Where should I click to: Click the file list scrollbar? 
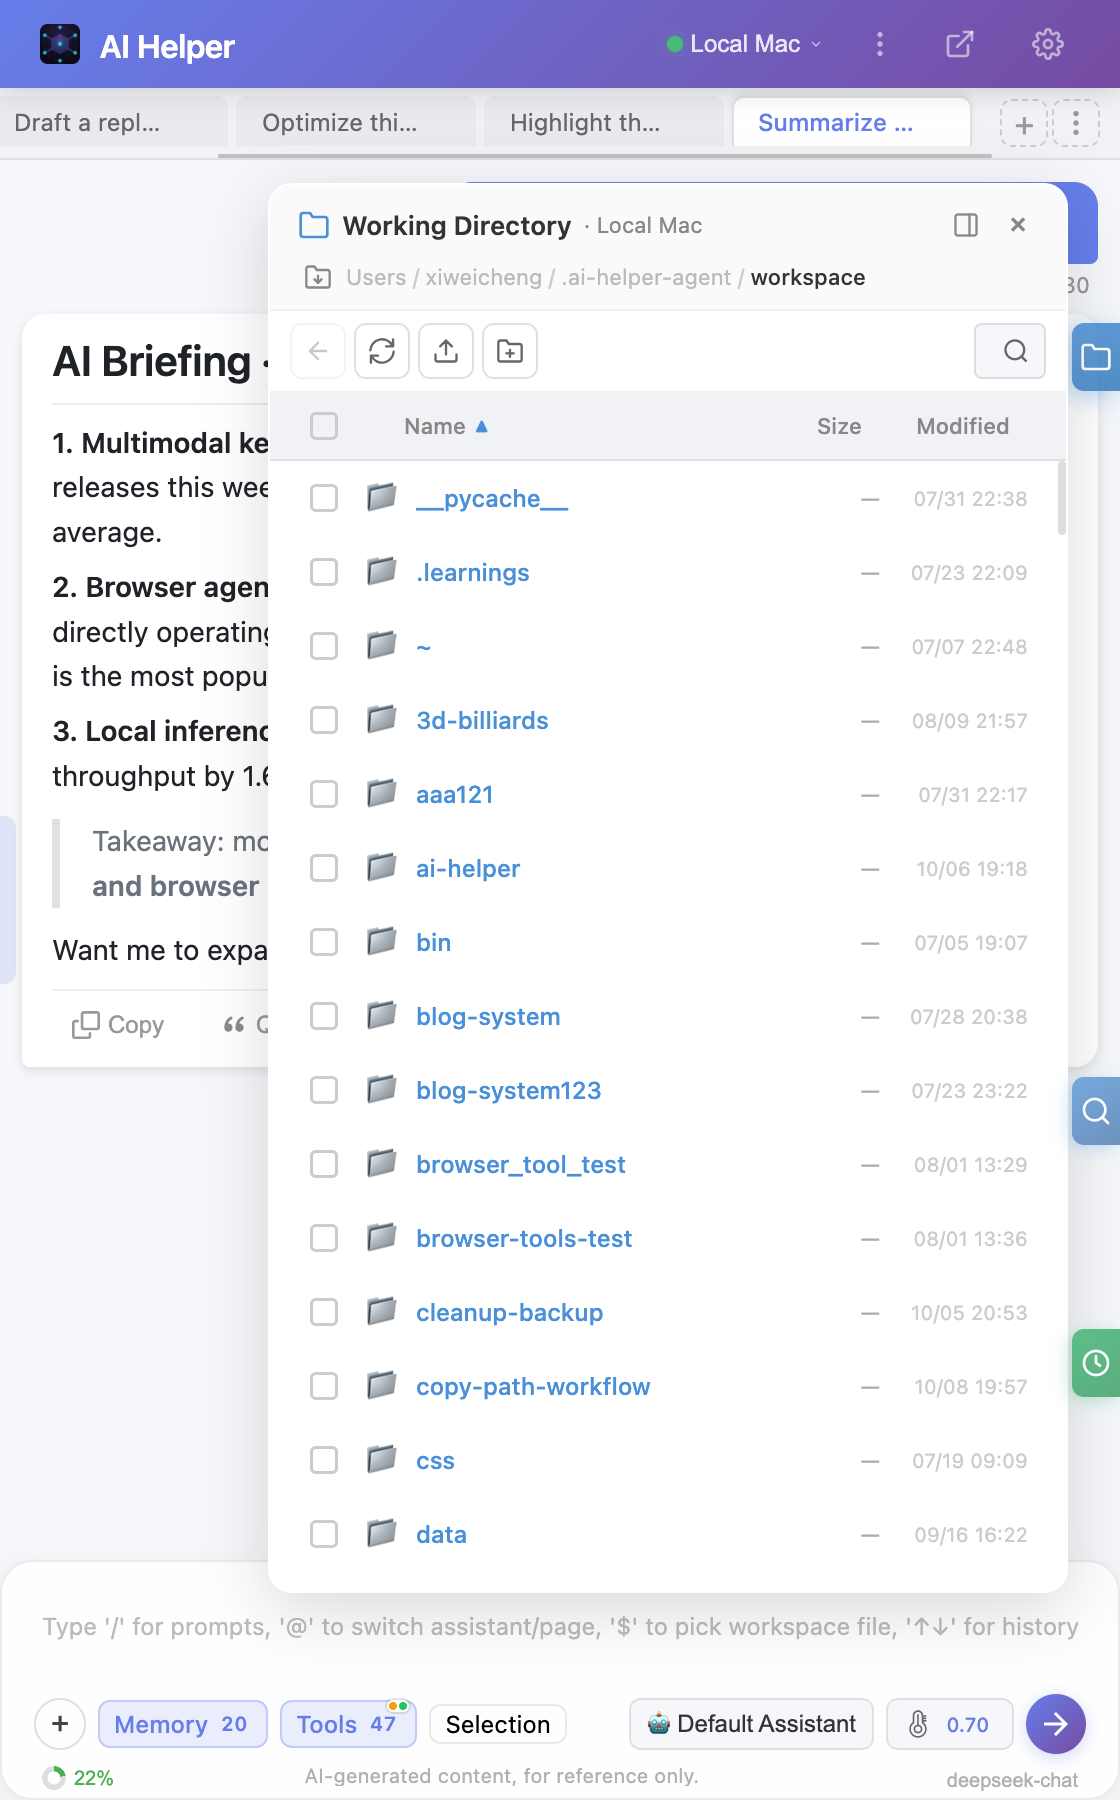[x=1061, y=498]
